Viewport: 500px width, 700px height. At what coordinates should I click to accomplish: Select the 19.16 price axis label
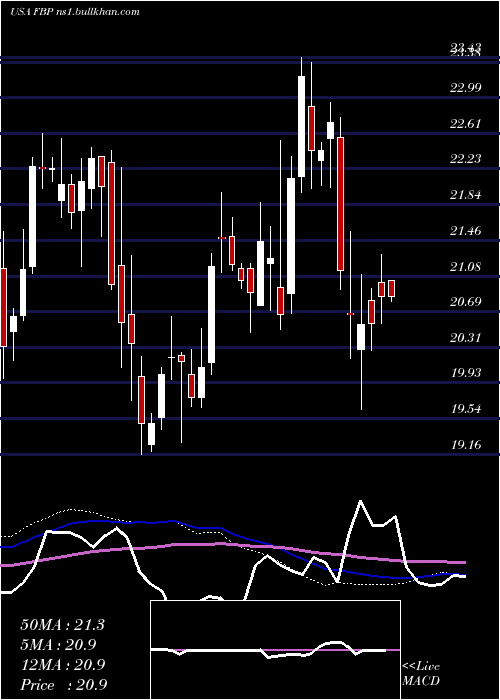pyautogui.click(x=466, y=445)
